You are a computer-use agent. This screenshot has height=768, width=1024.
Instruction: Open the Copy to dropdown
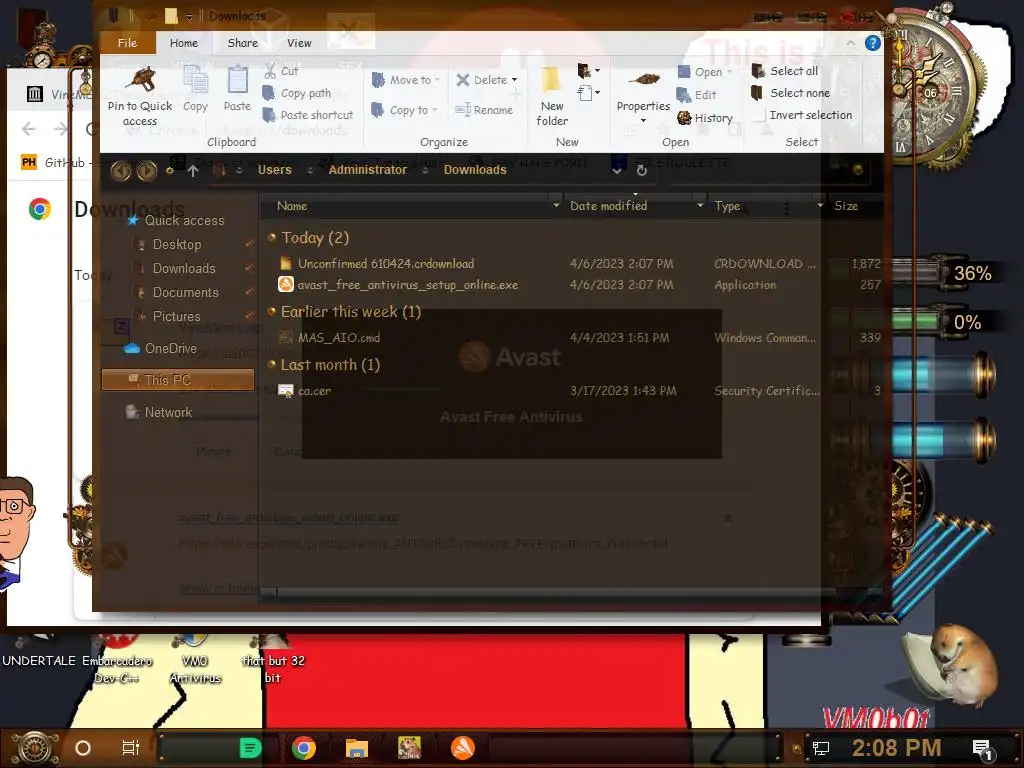(x=404, y=110)
